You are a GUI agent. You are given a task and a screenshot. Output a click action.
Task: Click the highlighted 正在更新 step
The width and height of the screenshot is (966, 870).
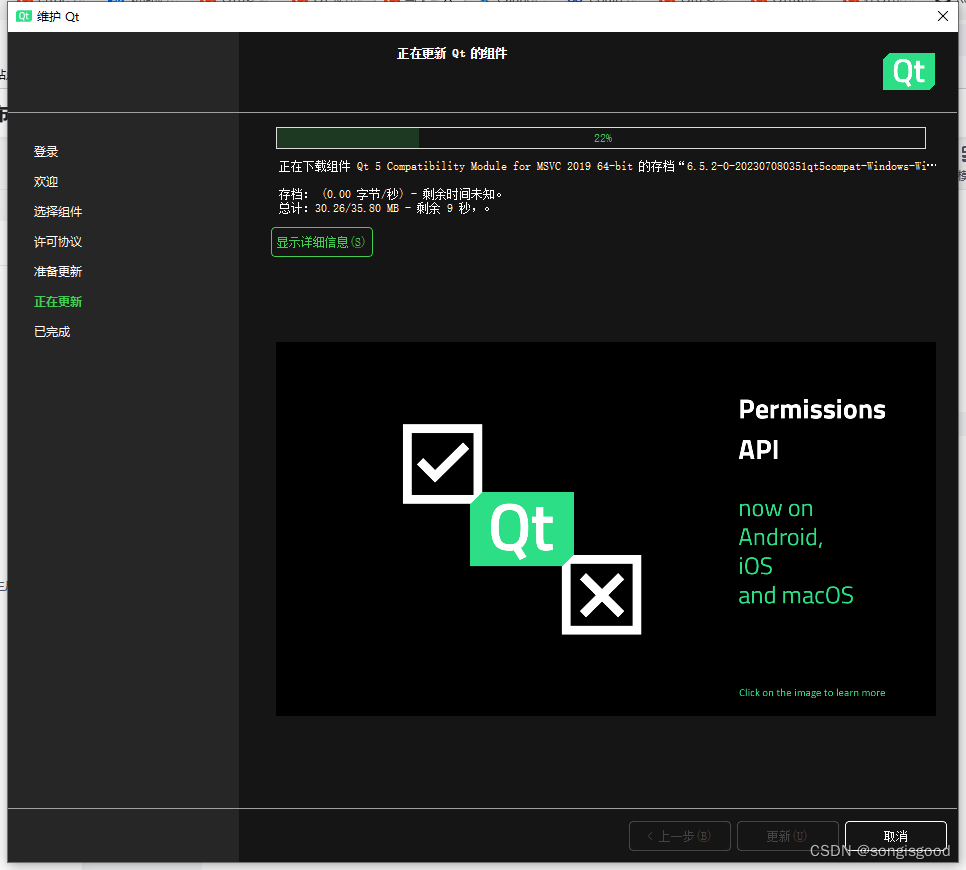(57, 301)
